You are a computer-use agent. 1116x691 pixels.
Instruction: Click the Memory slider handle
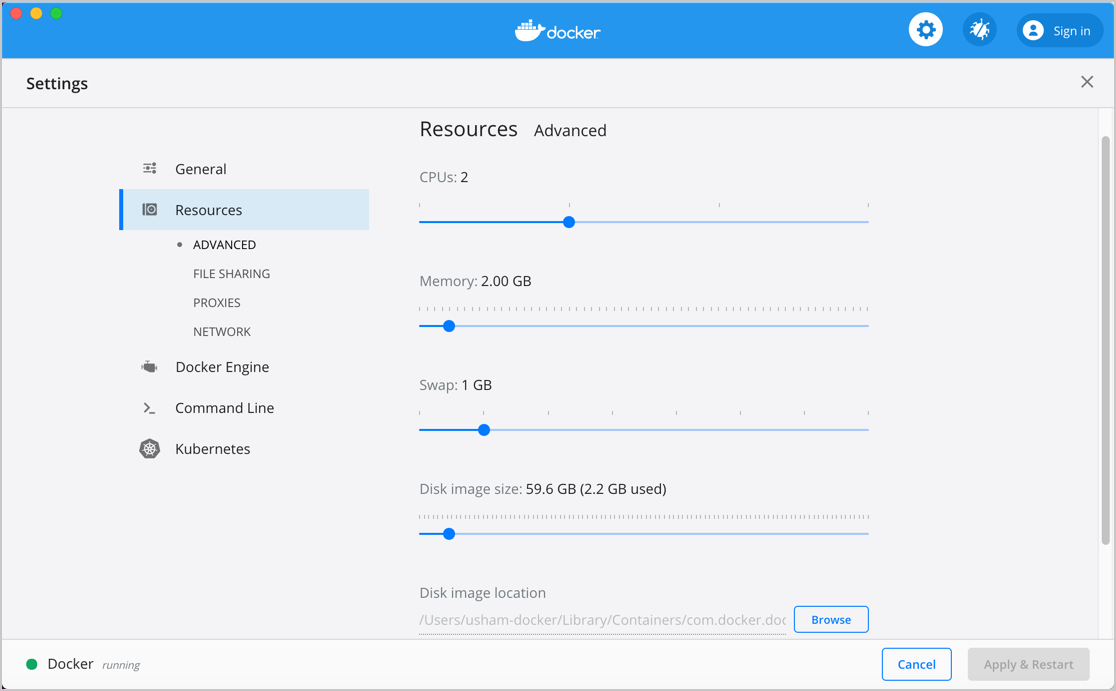click(x=448, y=325)
